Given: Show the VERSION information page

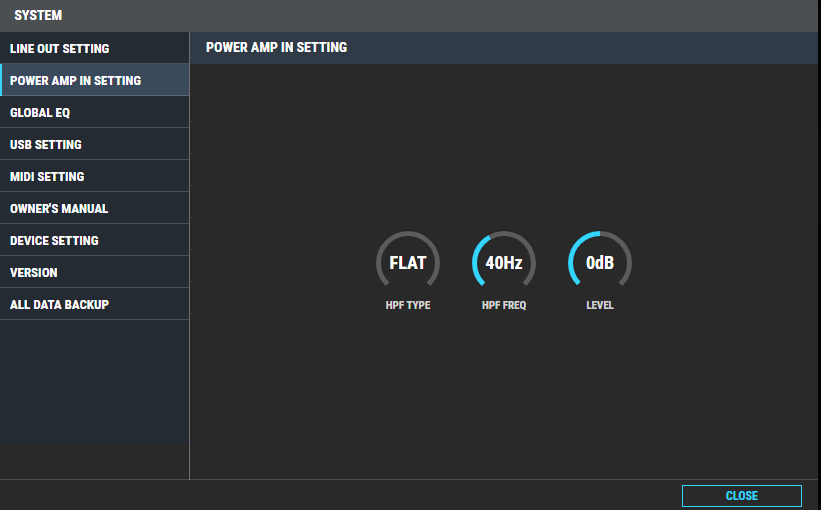Looking at the screenshot, I should (94, 272).
